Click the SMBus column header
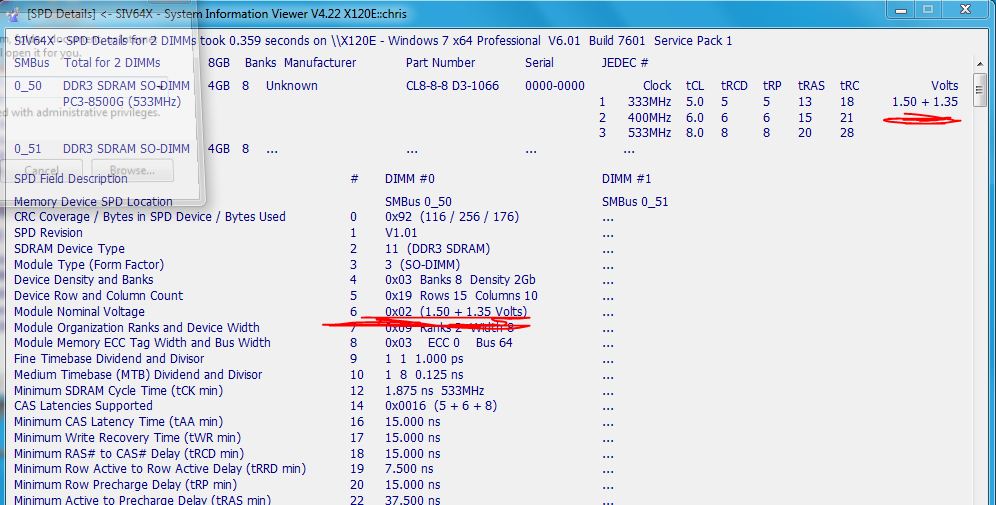The width and height of the screenshot is (996, 505). 32,63
